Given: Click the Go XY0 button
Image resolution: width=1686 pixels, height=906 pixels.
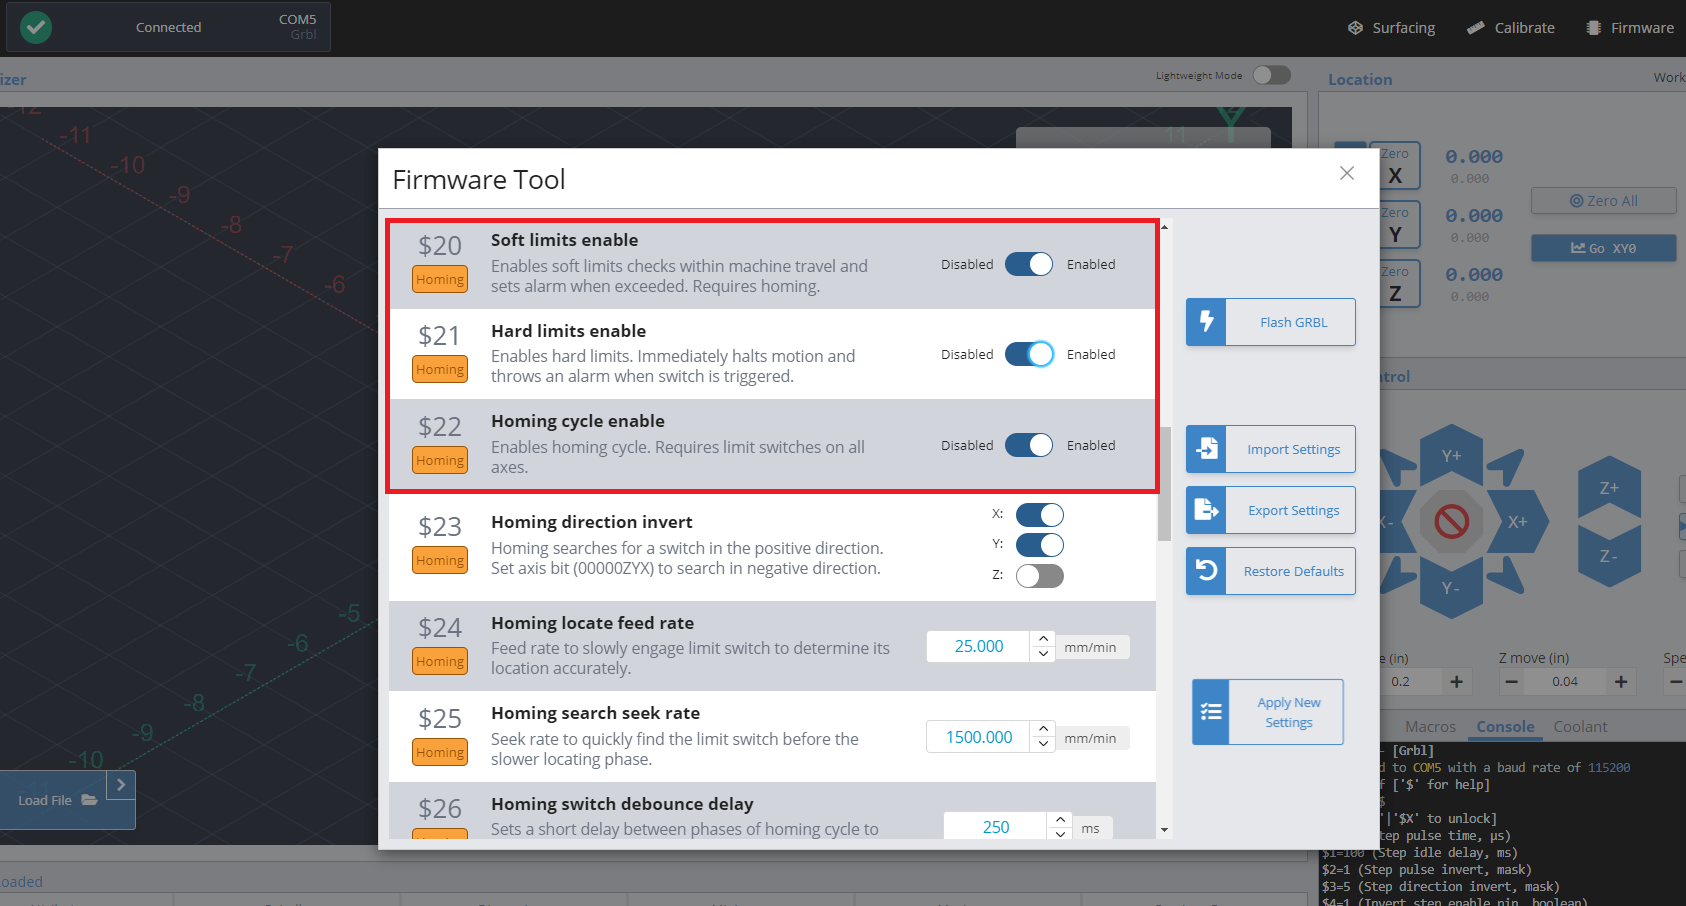Looking at the screenshot, I should coord(1603,248).
